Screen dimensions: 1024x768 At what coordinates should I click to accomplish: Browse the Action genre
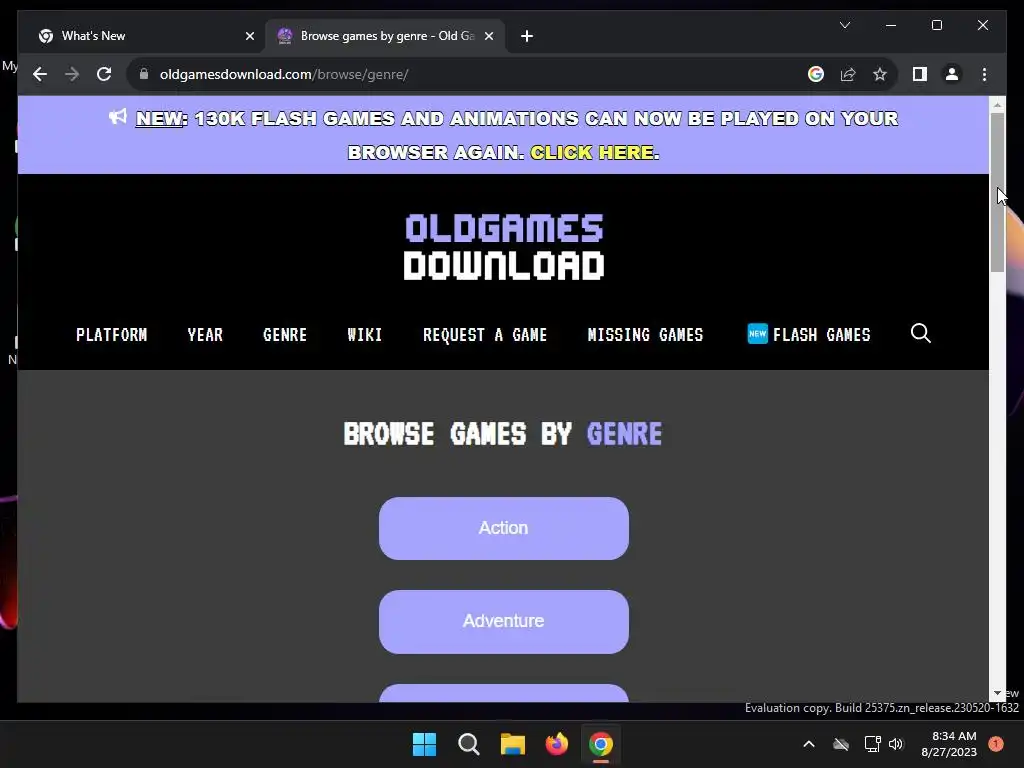[x=504, y=528]
